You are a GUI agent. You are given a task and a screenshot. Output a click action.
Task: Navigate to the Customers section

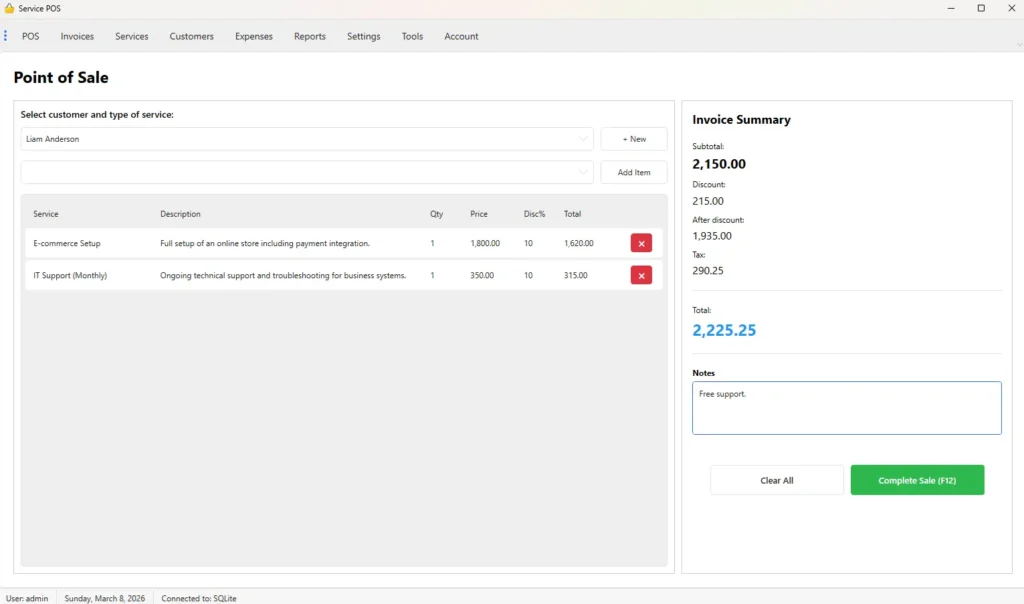tap(191, 36)
